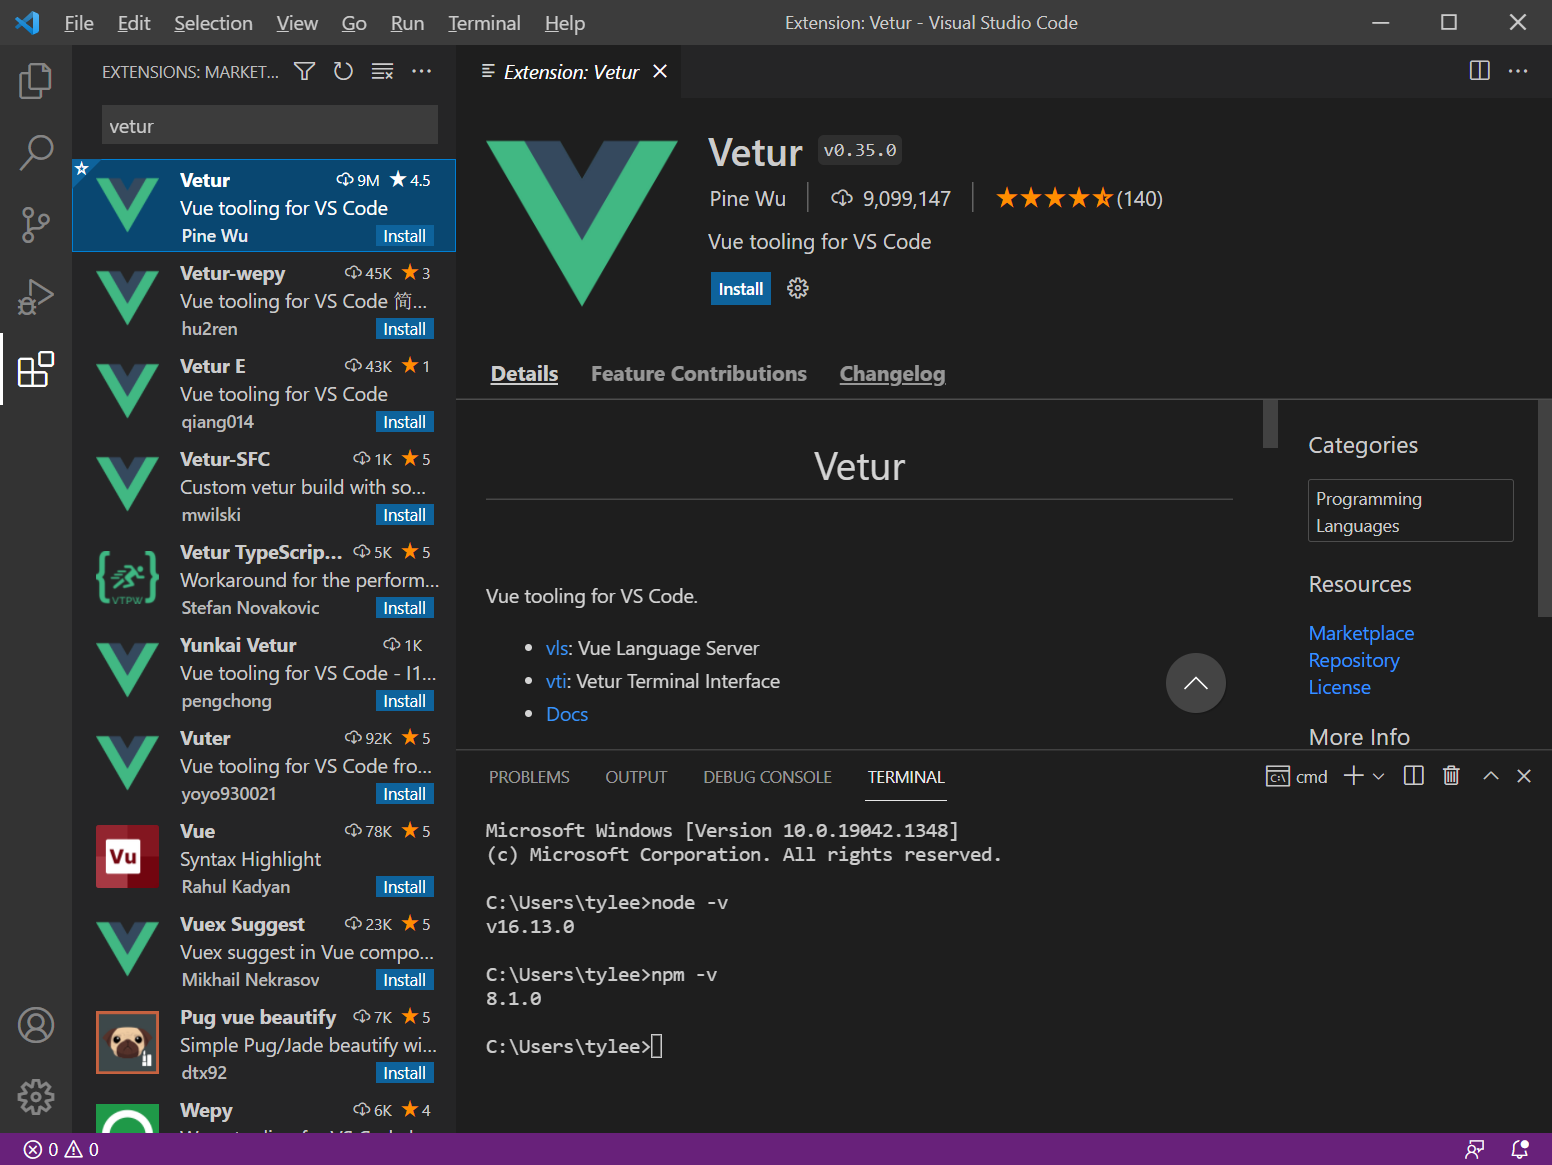Open the Manage gear in activity bar
Screen dimensions: 1552x1165
[36, 1097]
